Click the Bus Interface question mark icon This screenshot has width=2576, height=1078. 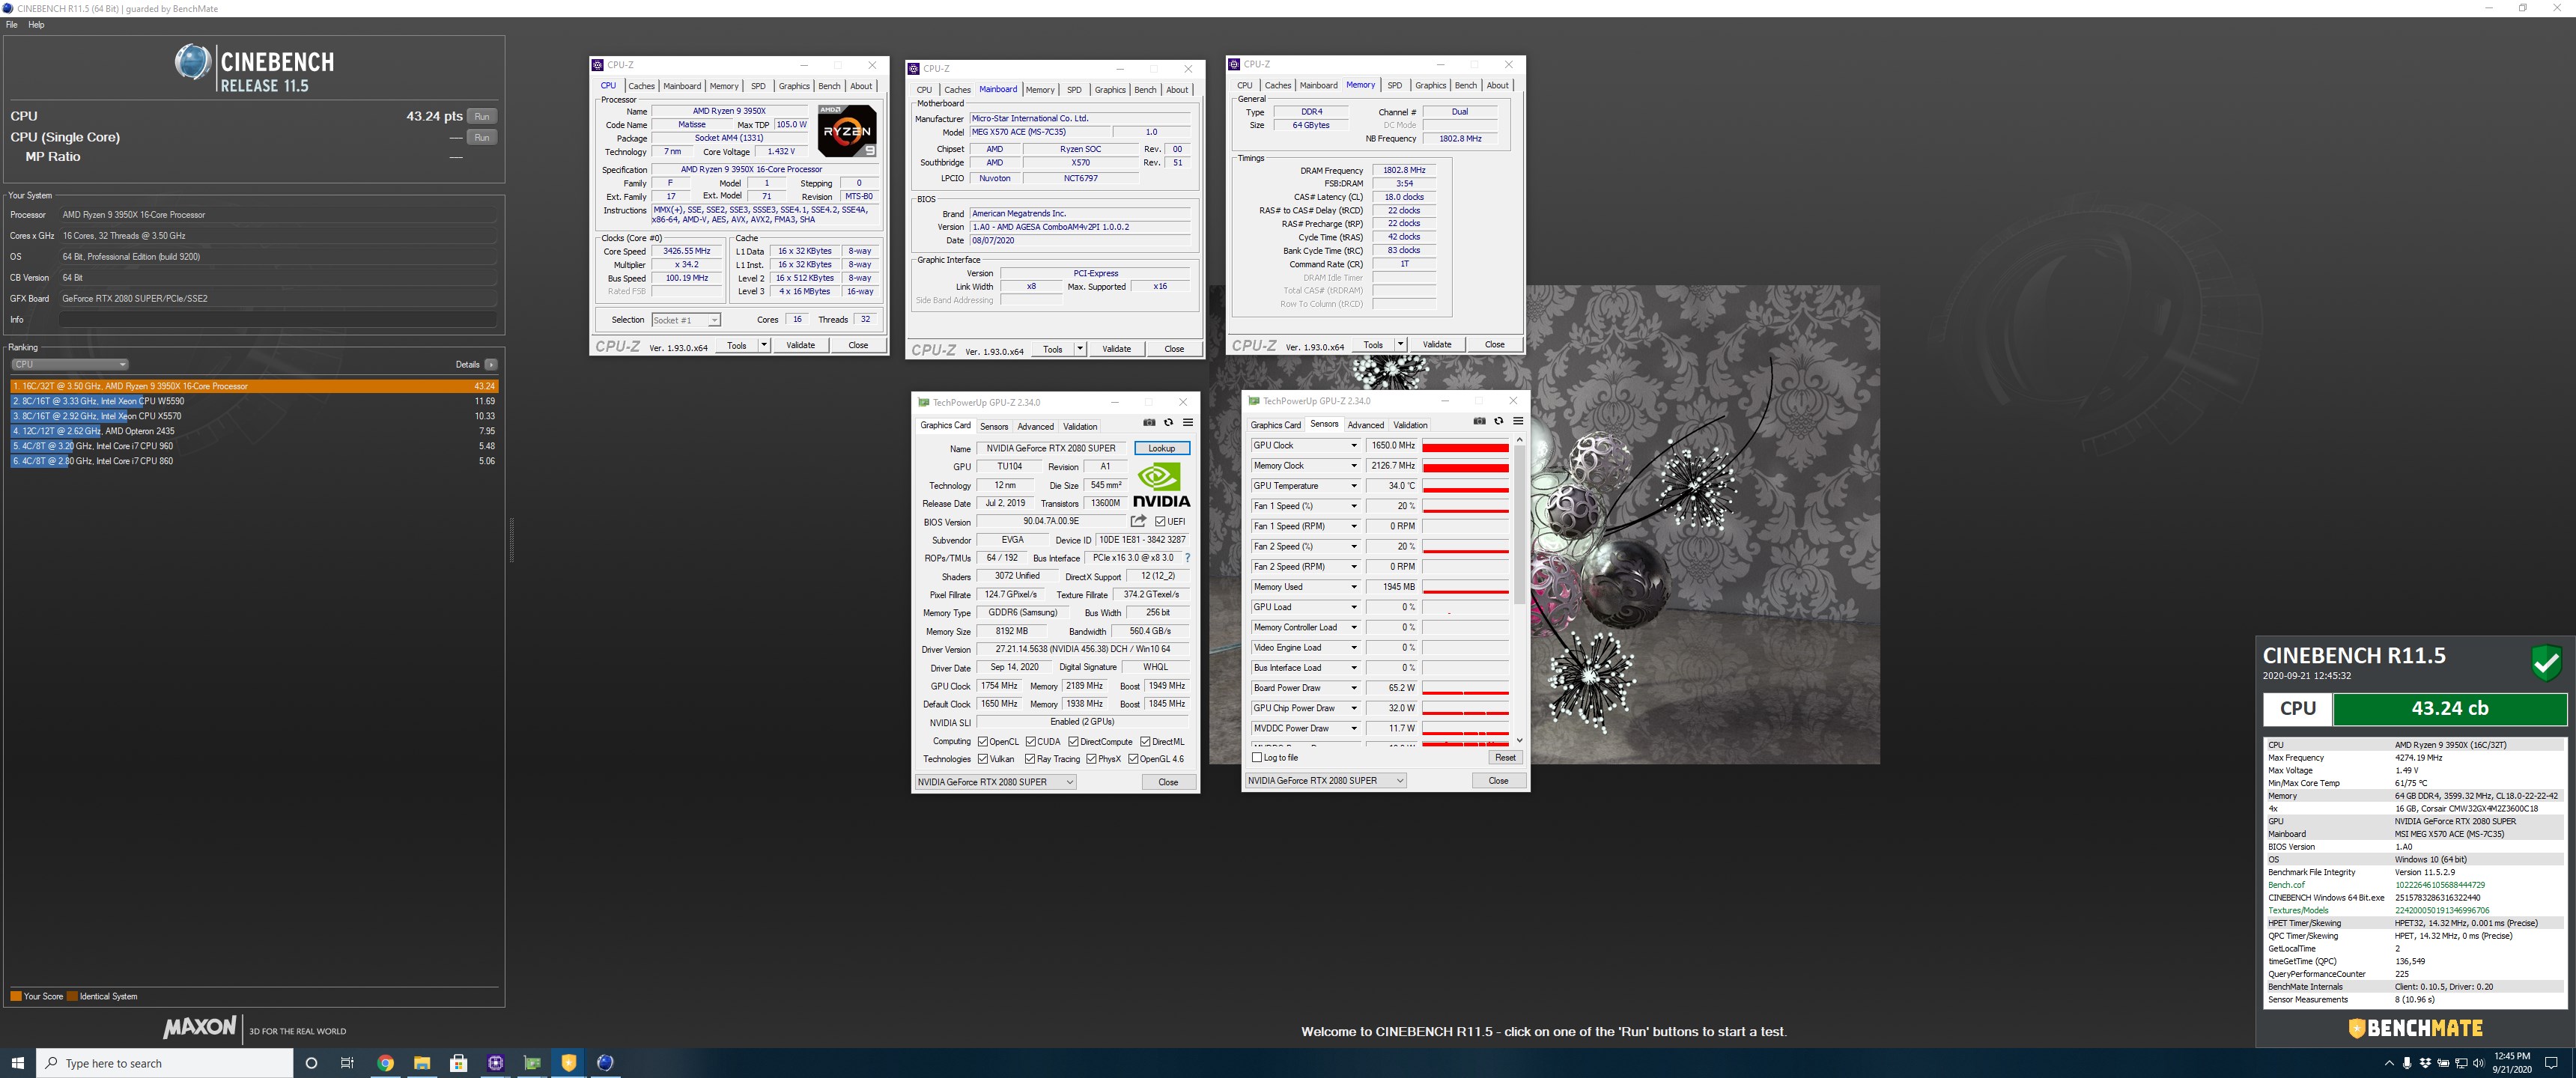[x=1187, y=558]
